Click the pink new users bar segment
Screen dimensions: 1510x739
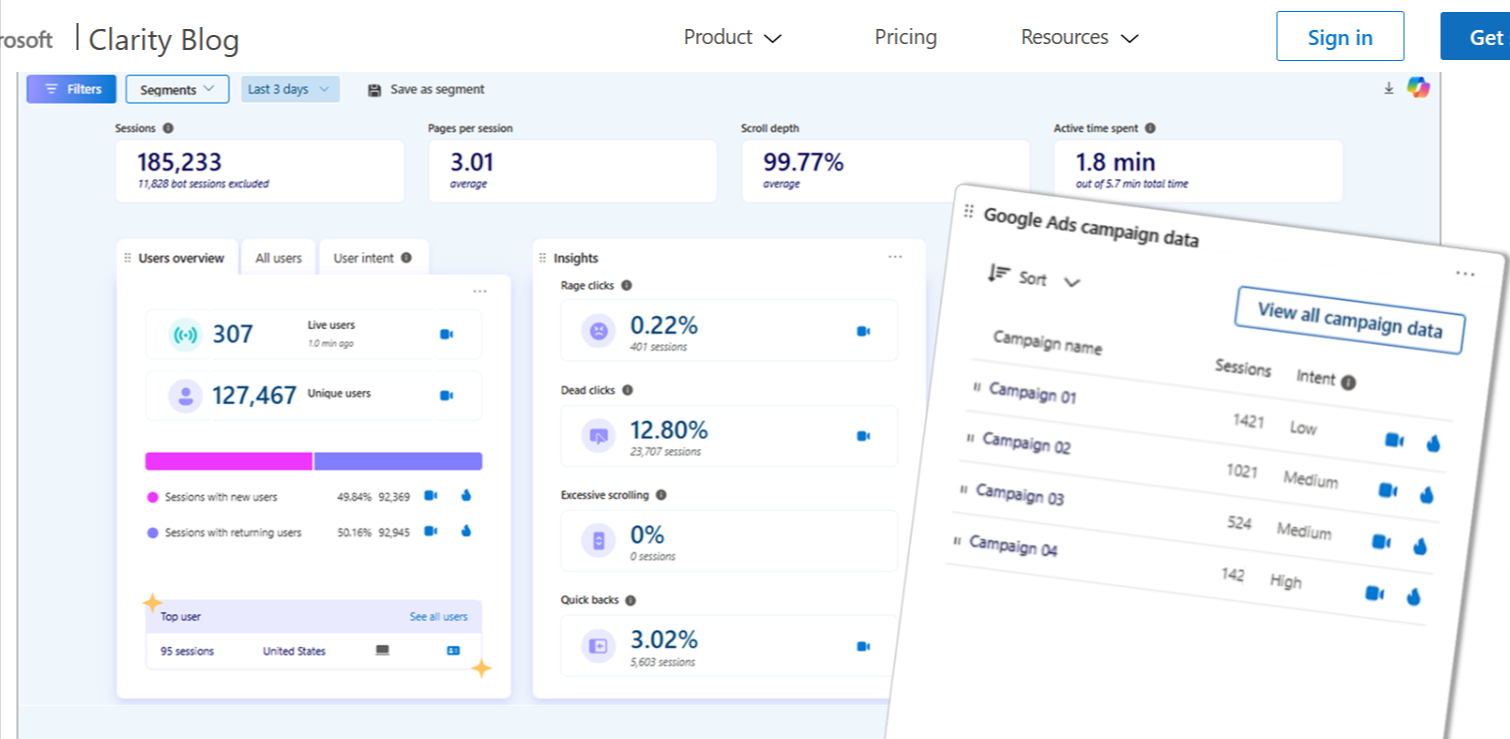(229, 461)
